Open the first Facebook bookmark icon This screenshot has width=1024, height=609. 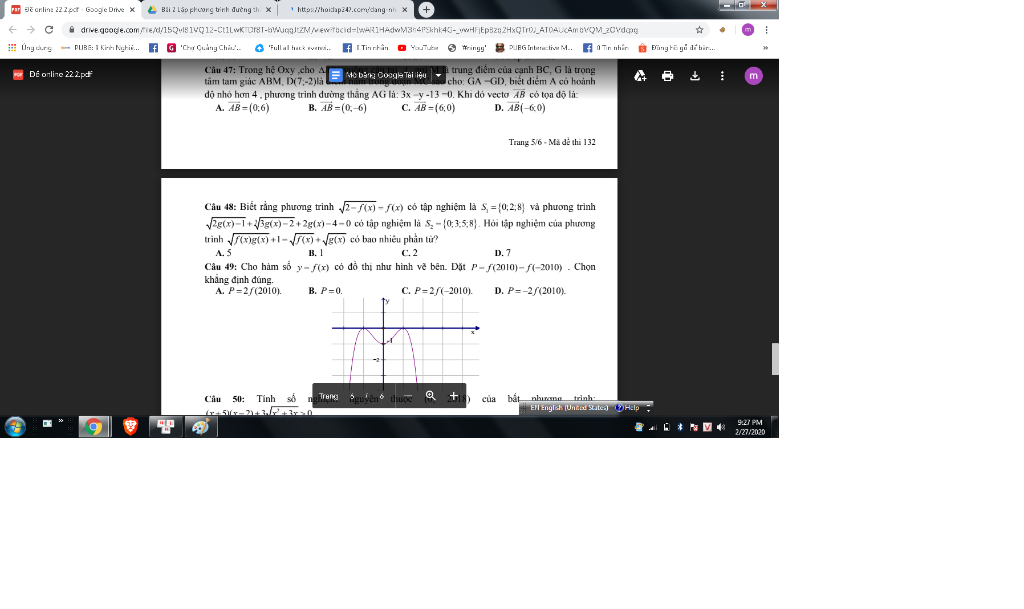pyautogui.click(x=153, y=48)
